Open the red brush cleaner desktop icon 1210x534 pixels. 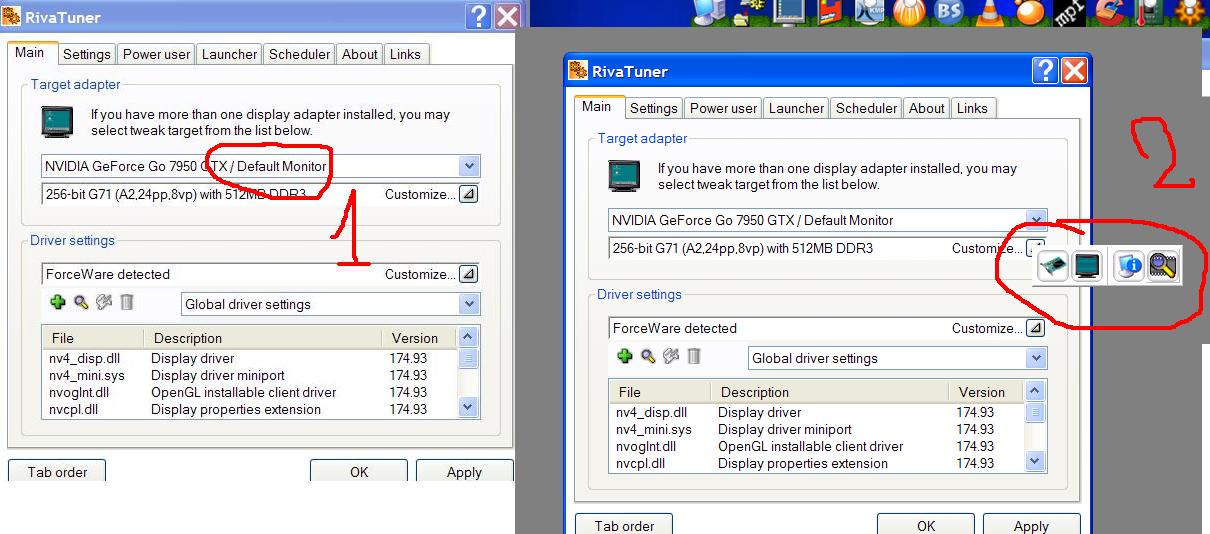pyautogui.click(x=1110, y=12)
